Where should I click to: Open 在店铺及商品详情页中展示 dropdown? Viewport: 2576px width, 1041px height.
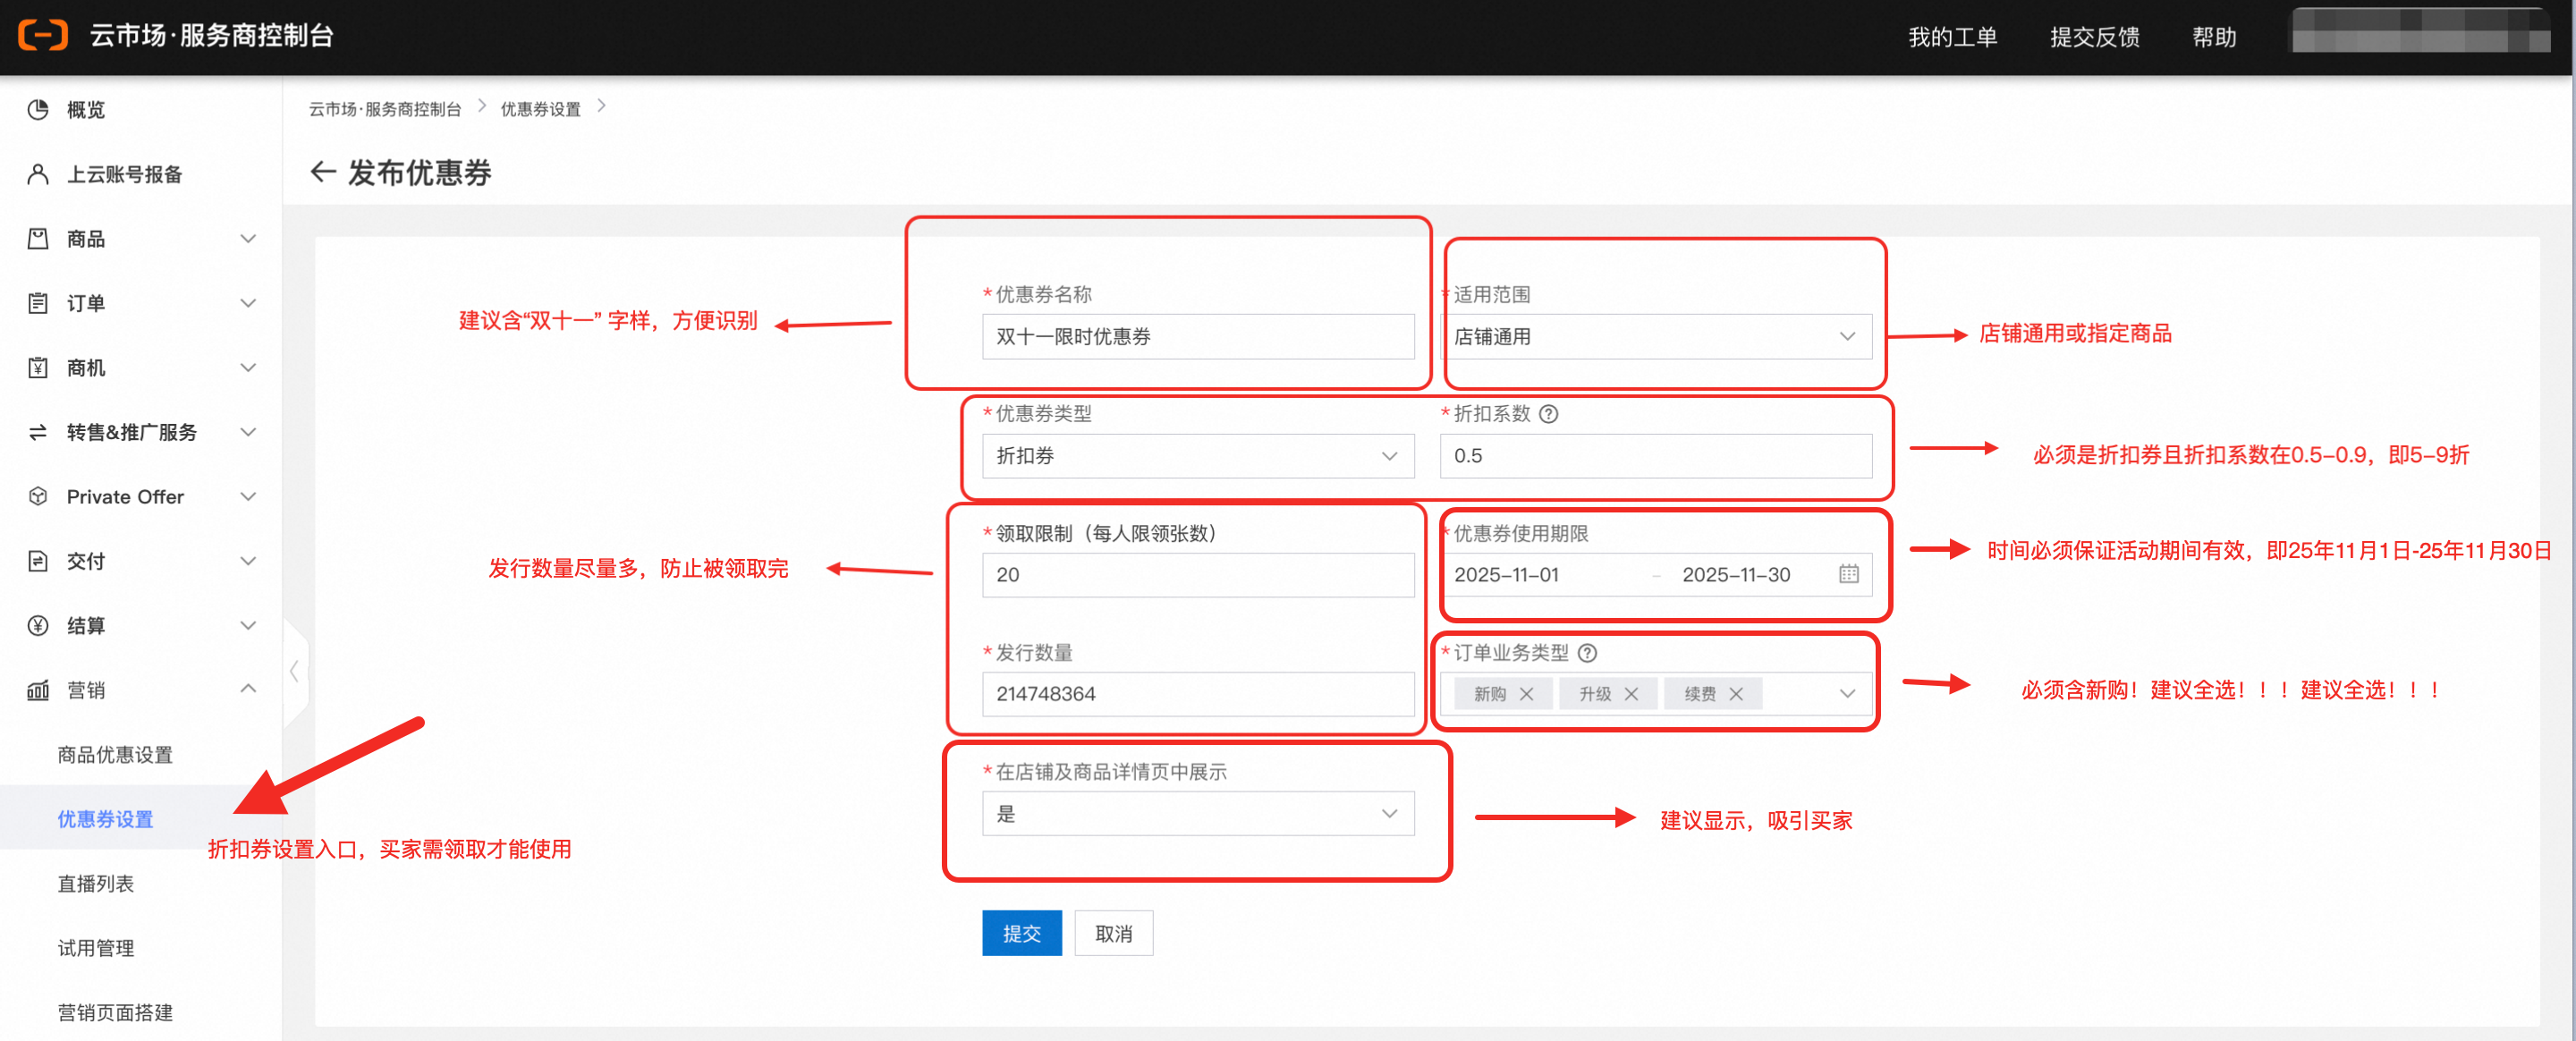coord(1197,814)
